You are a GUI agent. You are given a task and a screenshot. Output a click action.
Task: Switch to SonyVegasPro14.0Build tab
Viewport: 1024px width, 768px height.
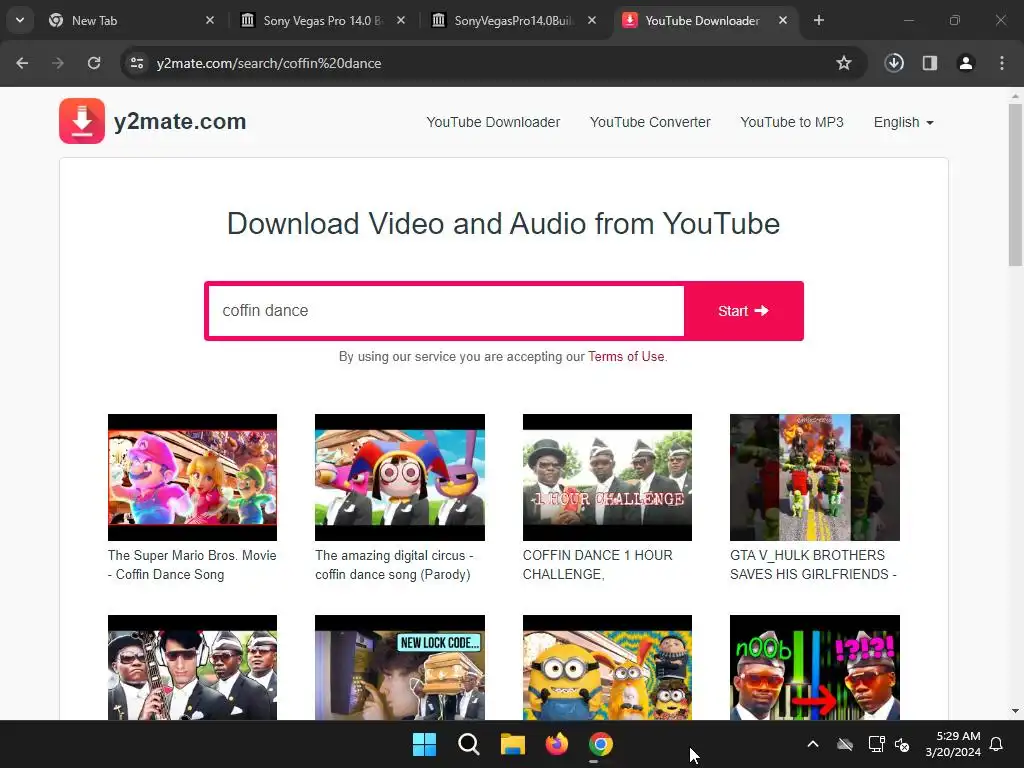tap(513, 20)
